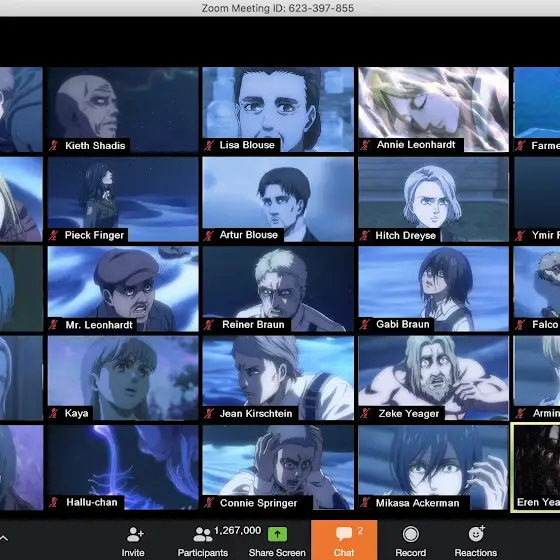Click muted mic icon on Pieck Finger tile

pyautogui.click(x=54, y=235)
